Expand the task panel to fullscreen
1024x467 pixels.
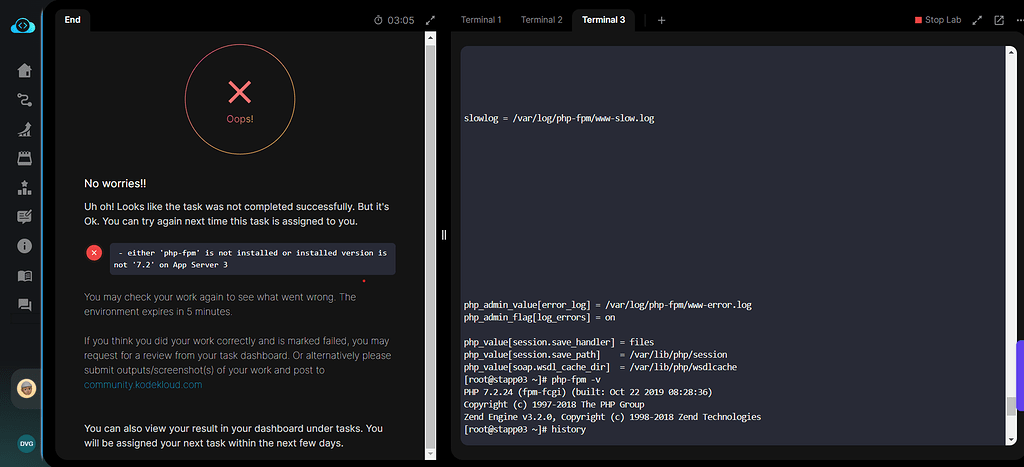(x=431, y=20)
